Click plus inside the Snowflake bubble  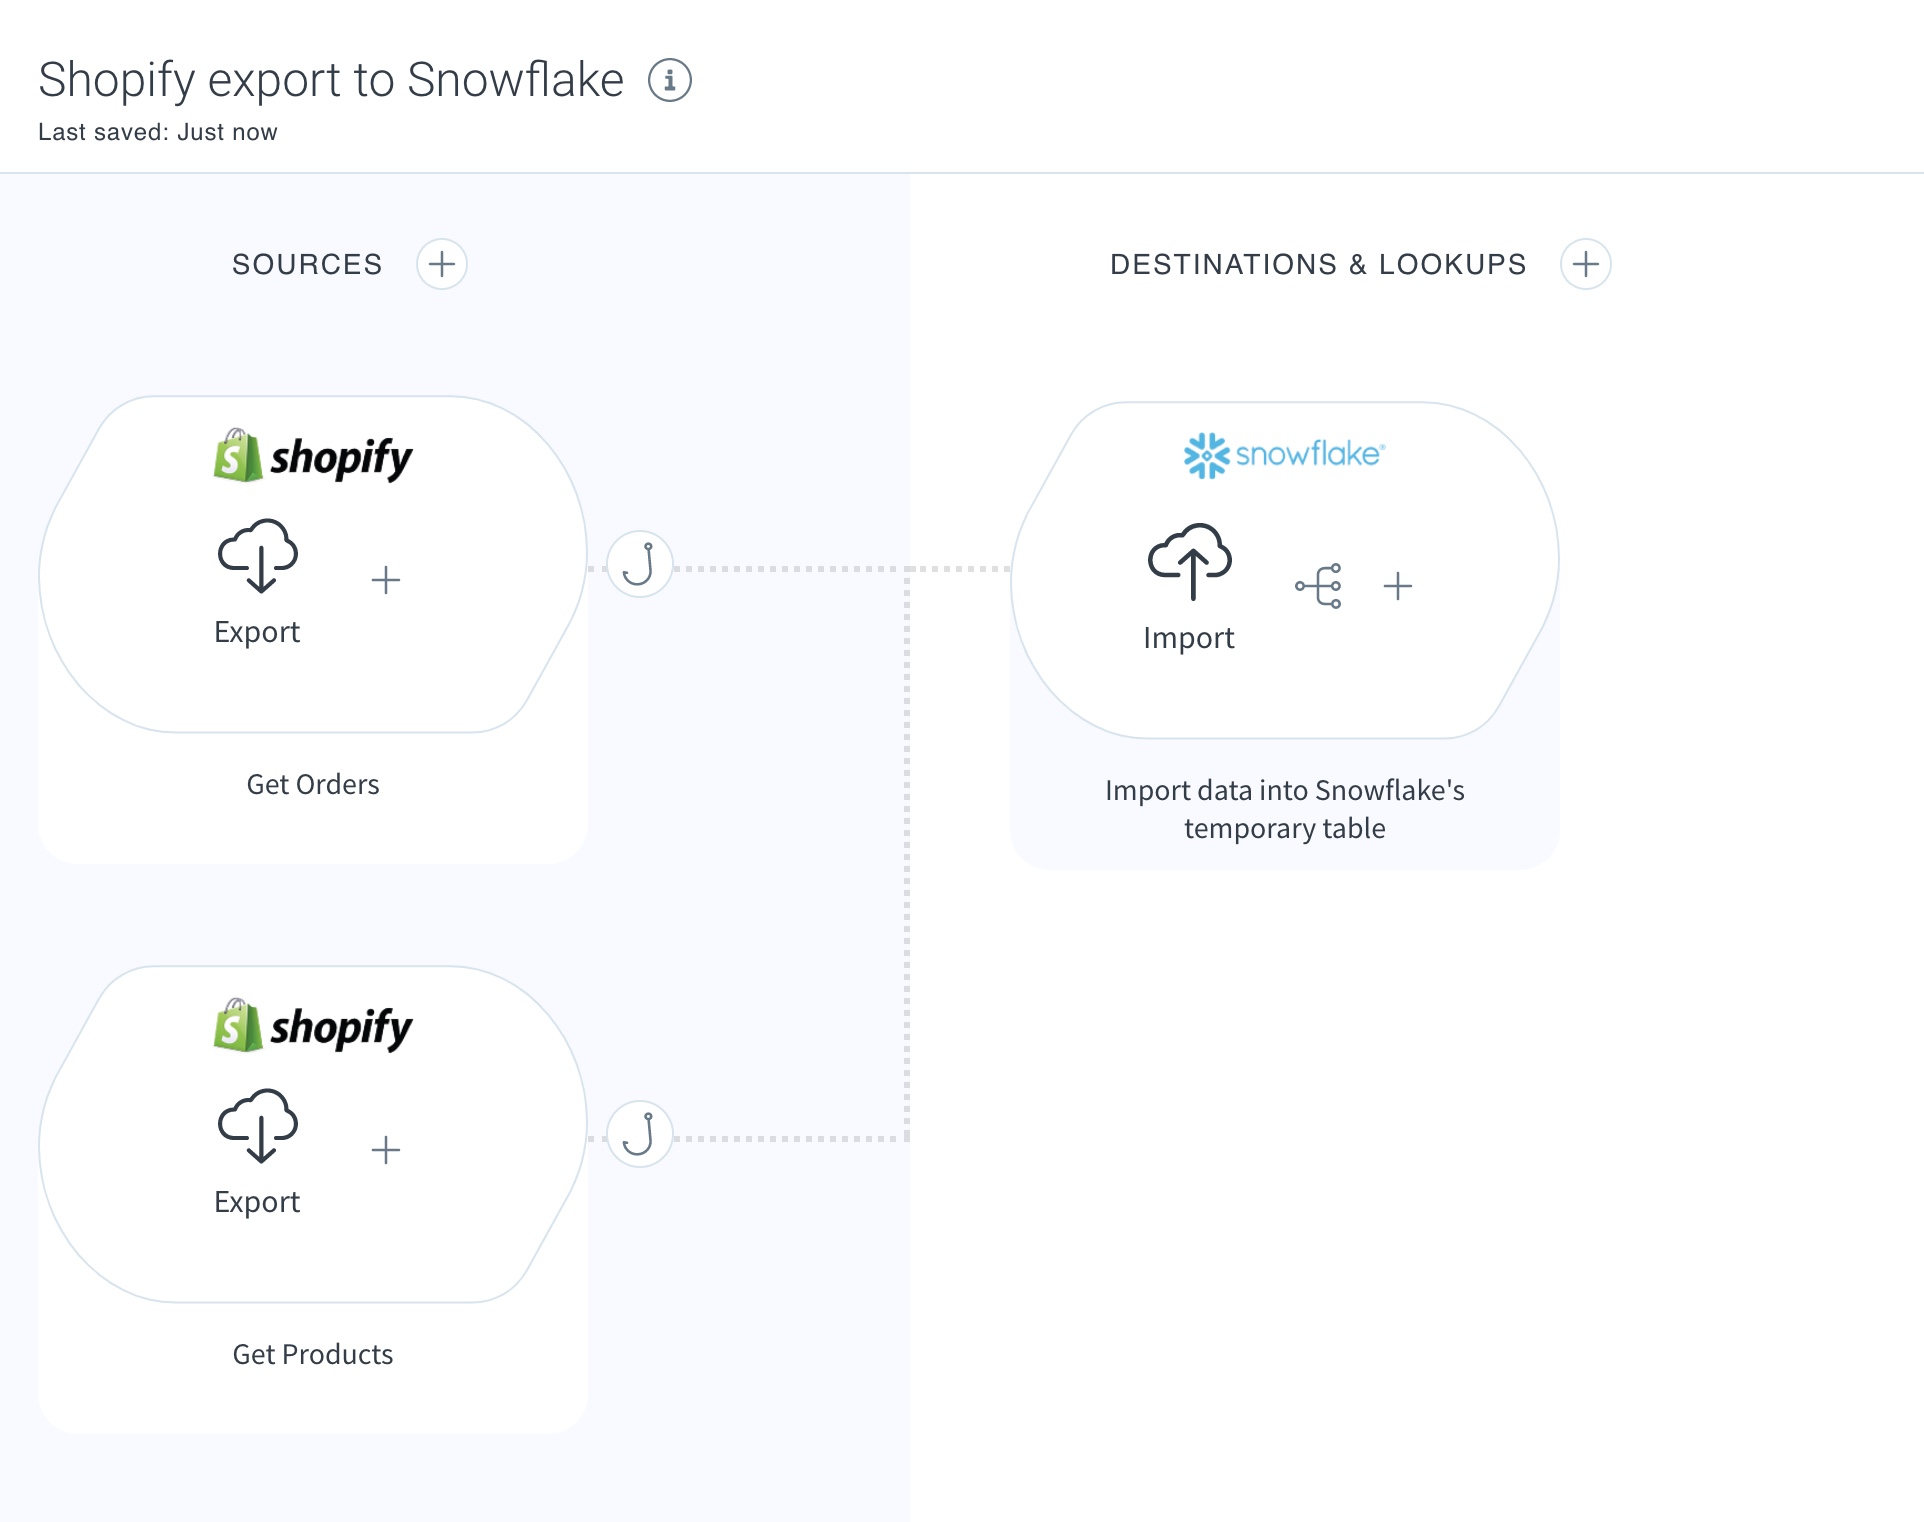point(1398,586)
